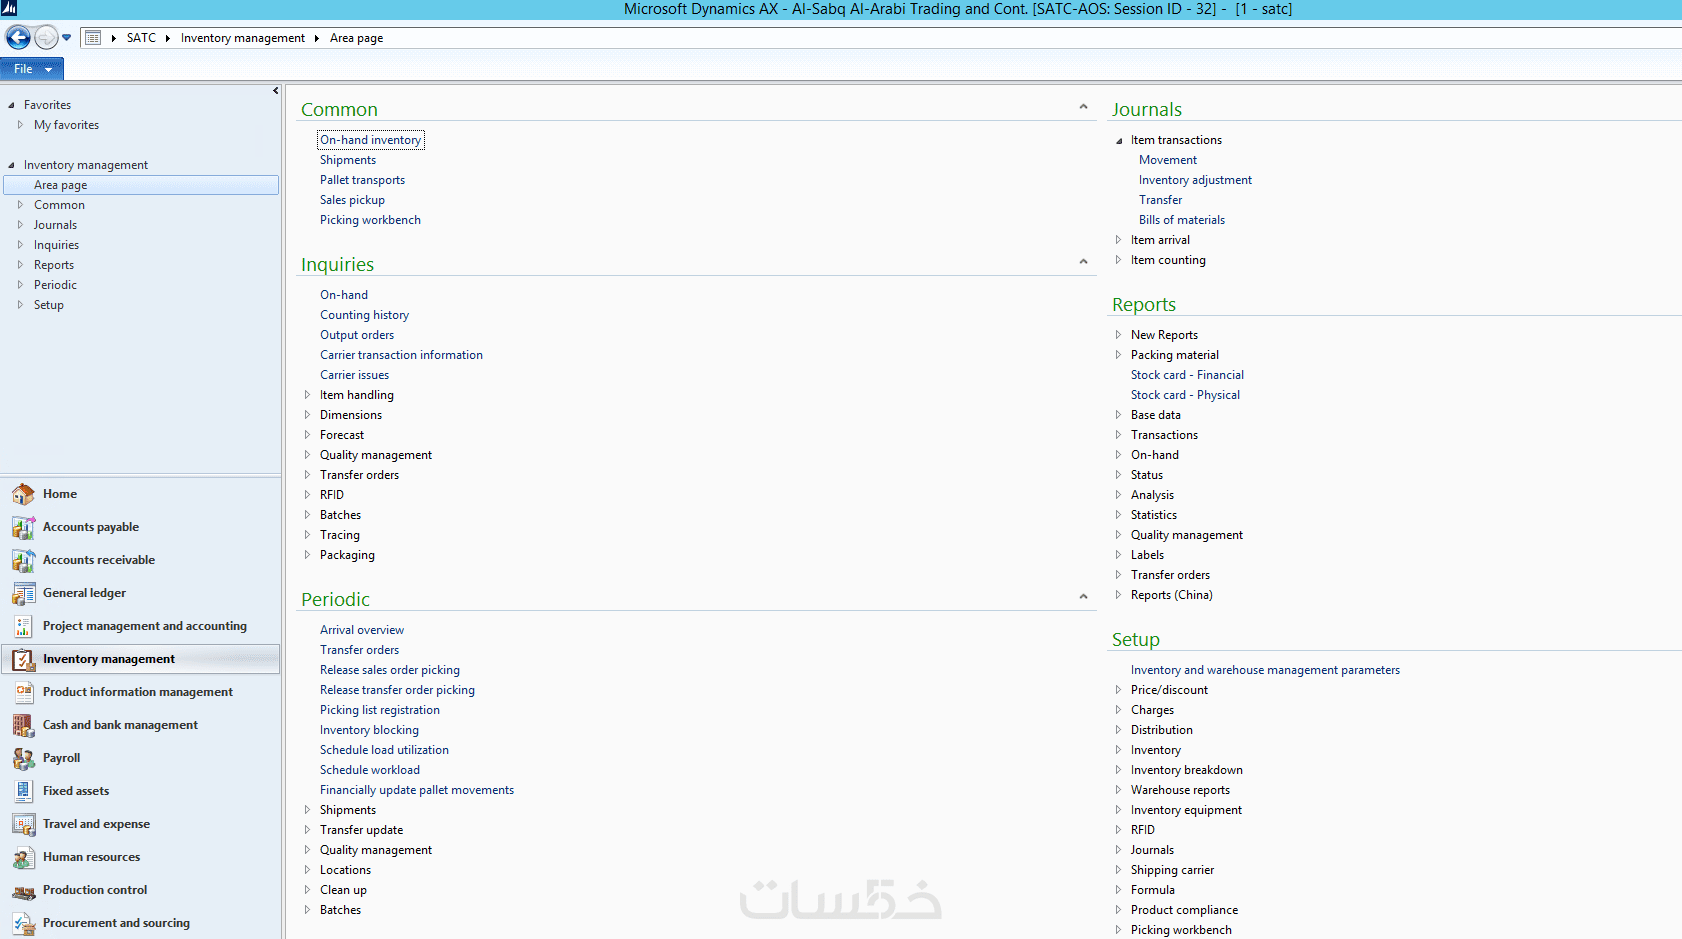
Task: Open Inventory blocking link
Action: pos(370,730)
